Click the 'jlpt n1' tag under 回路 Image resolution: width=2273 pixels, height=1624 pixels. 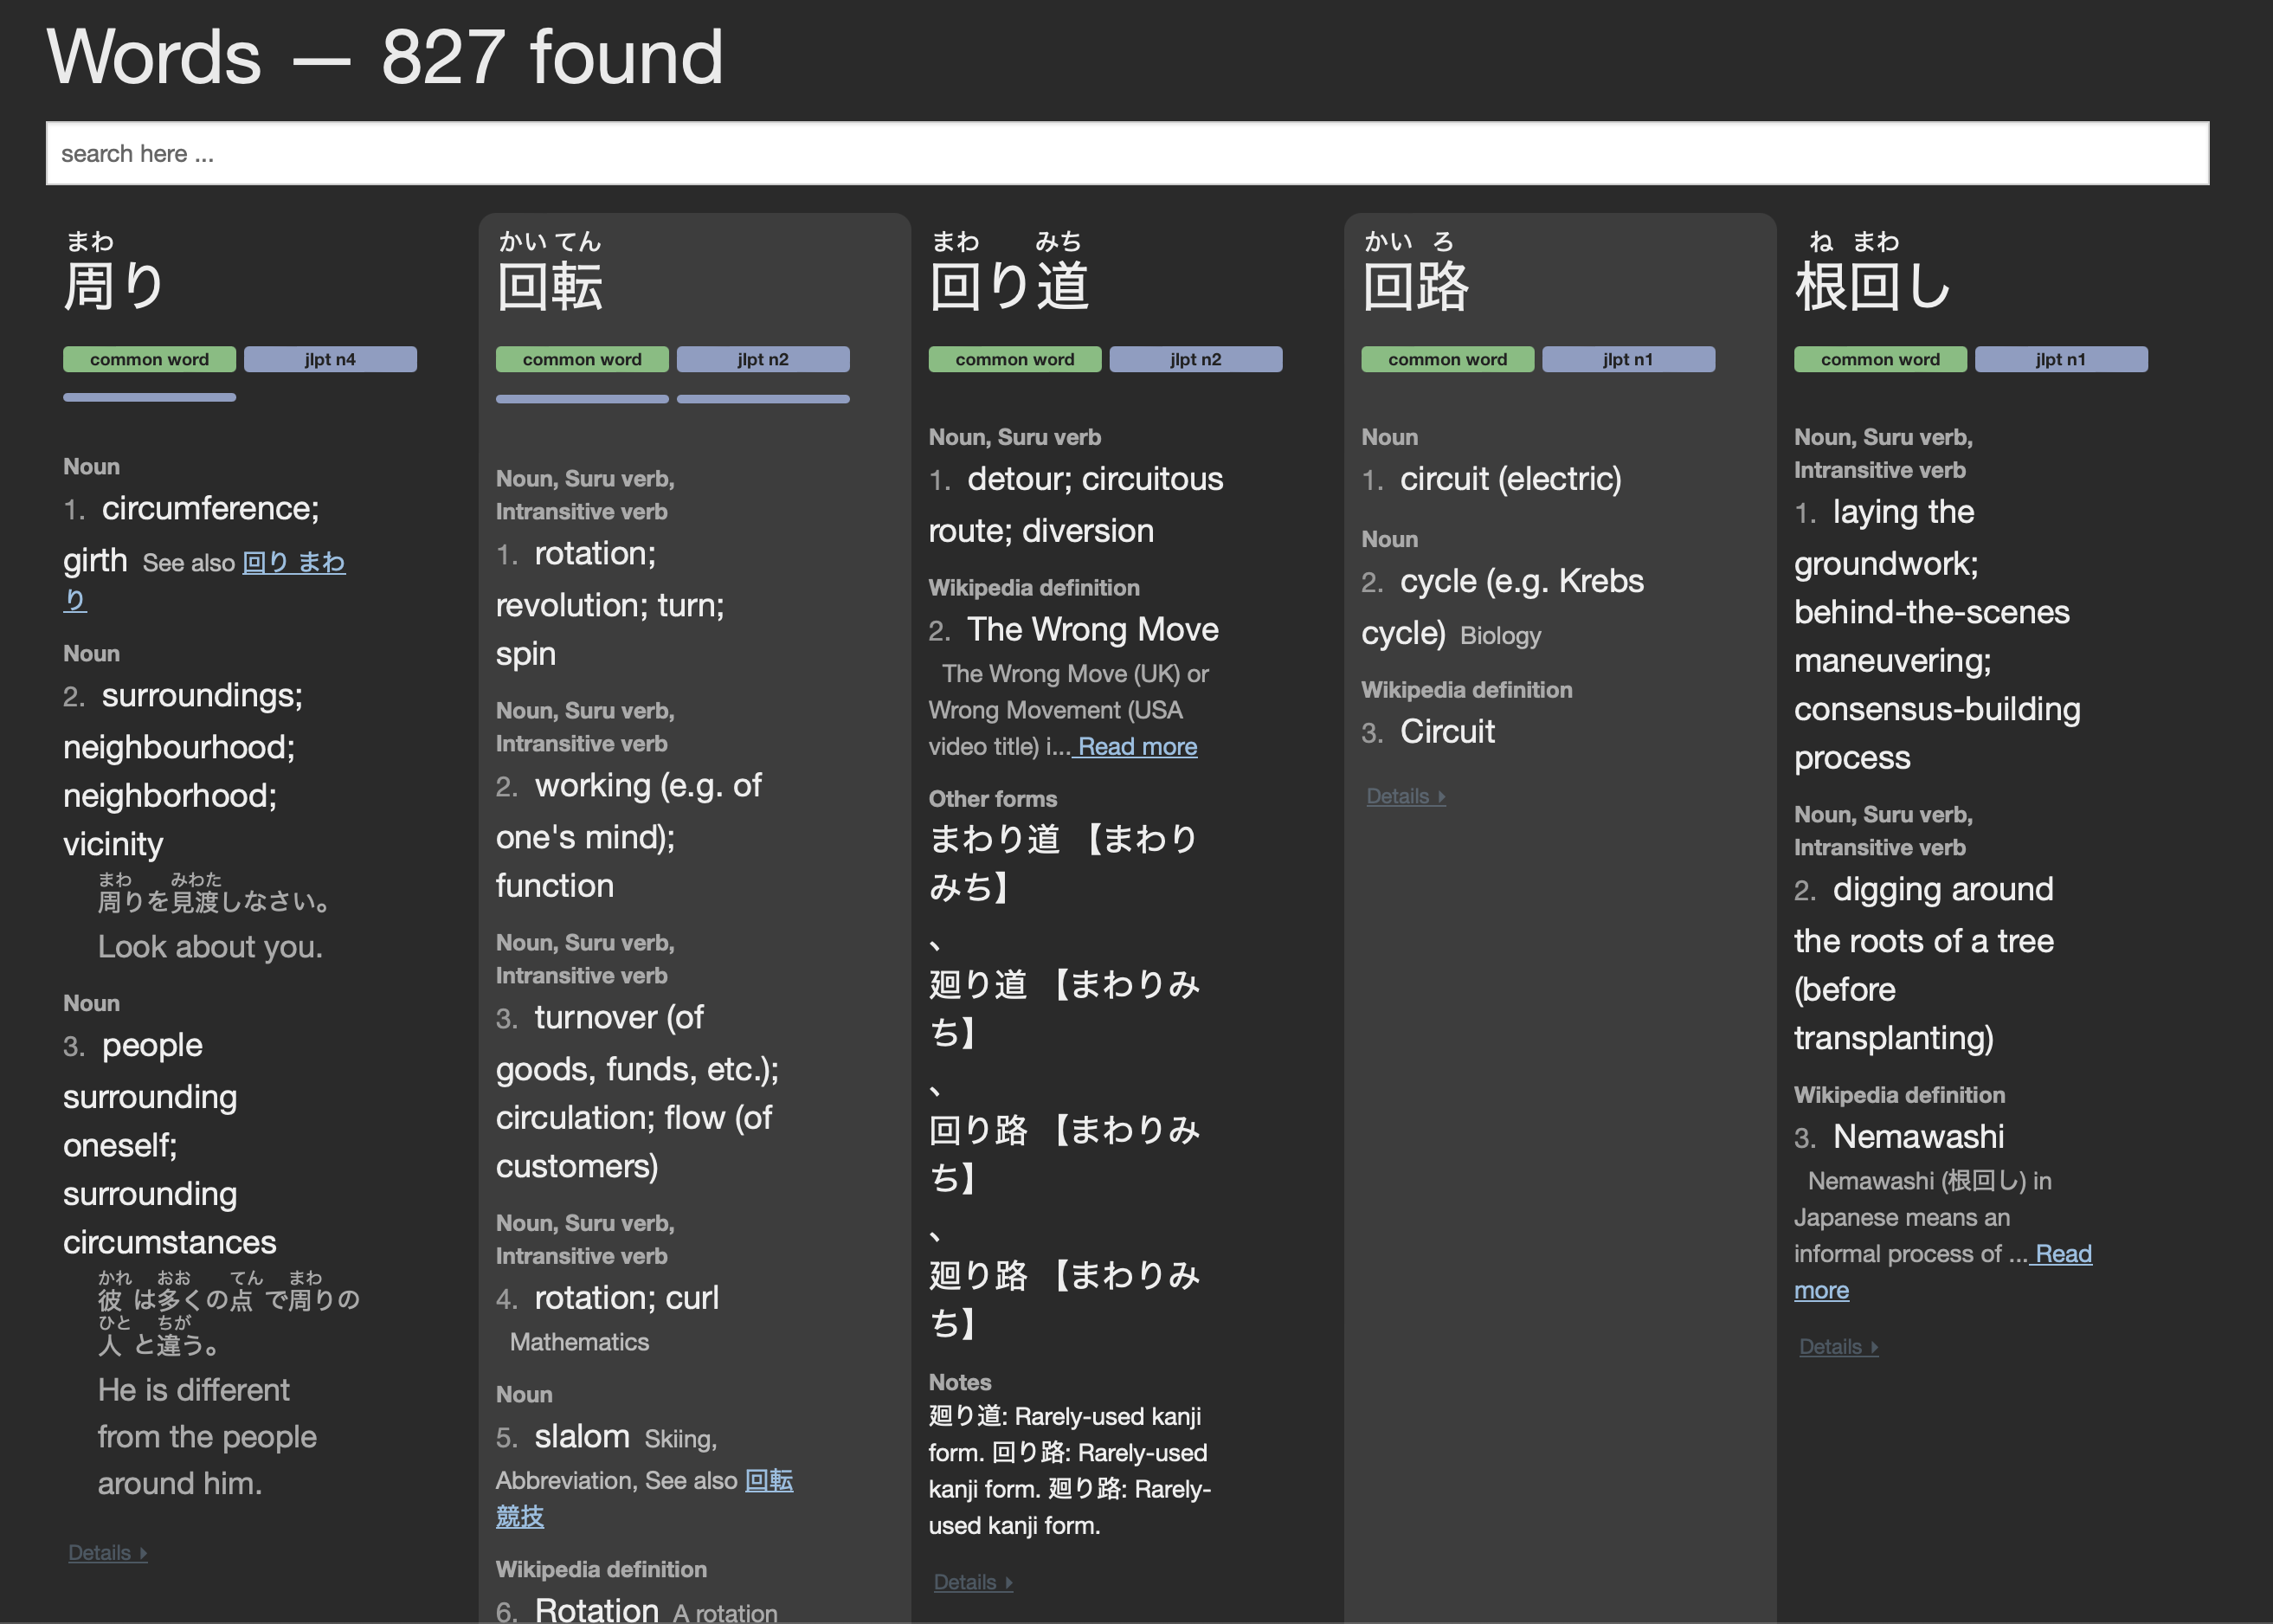coord(1628,359)
